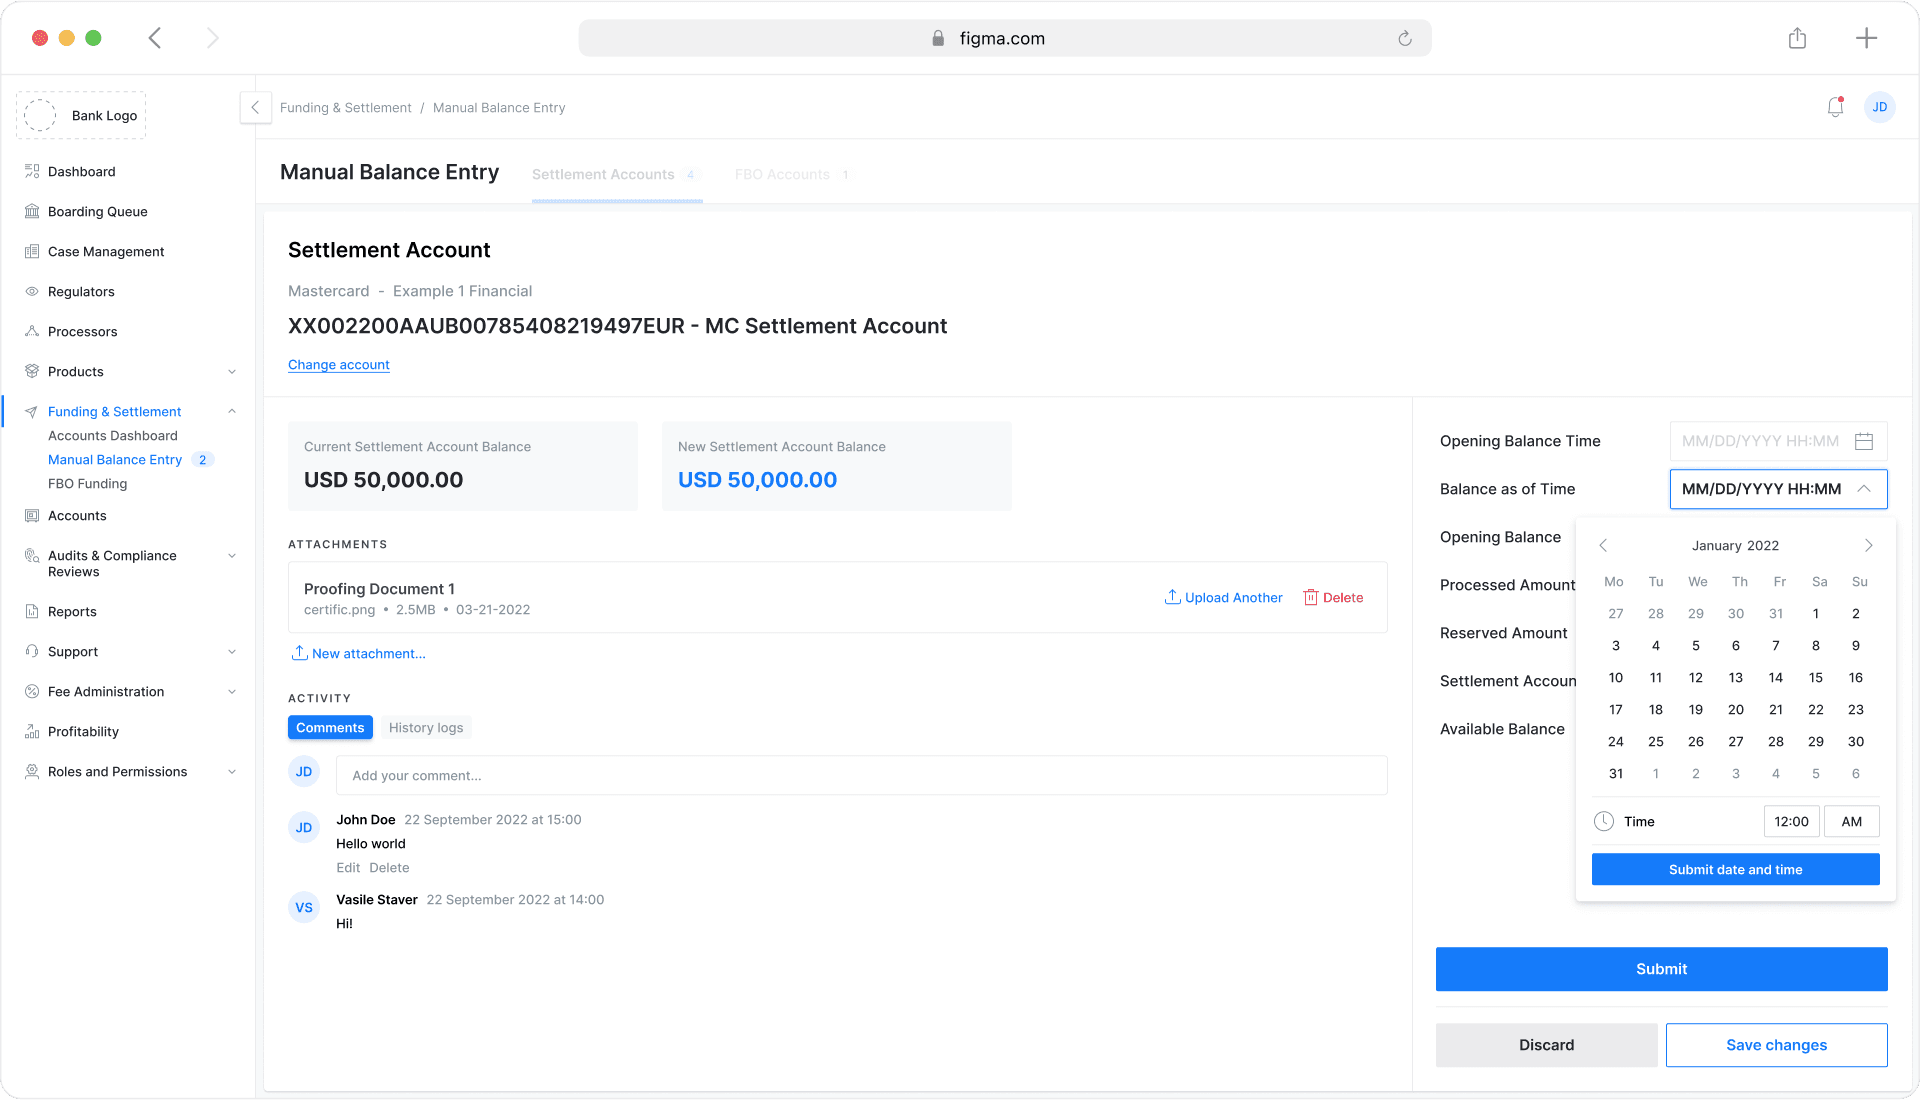This screenshot has height=1100, width=1920.
Task: Switch to Settlement Accounts tab
Action: pyautogui.click(x=617, y=174)
